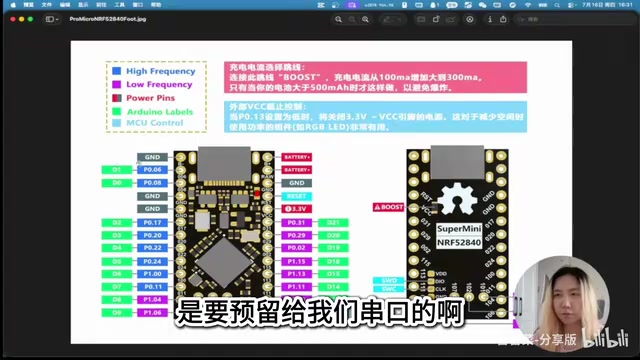Click the P0.17 pin label

tap(152, 223)
